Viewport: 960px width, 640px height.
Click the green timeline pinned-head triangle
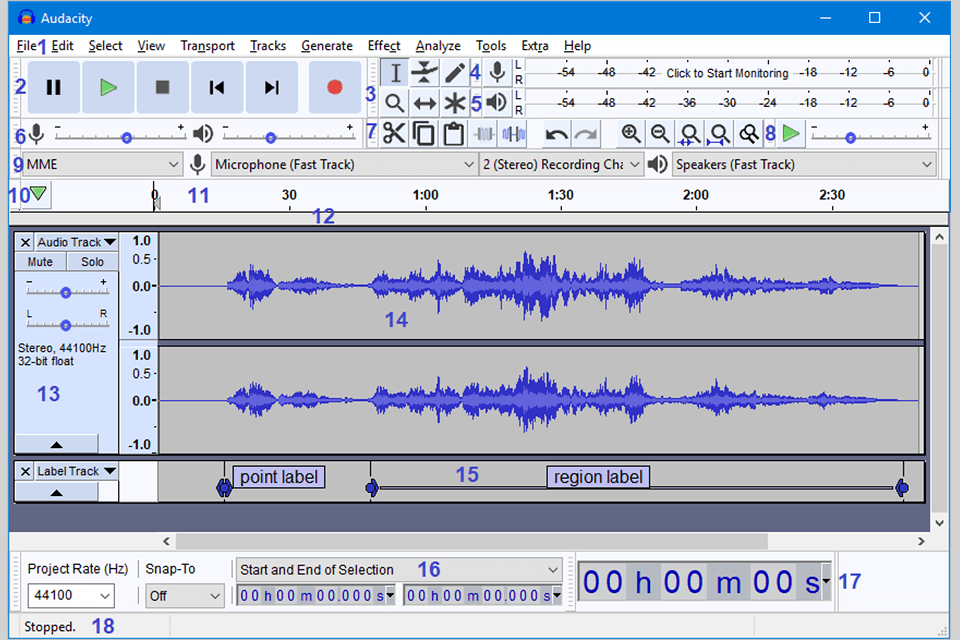coord(38,194)
